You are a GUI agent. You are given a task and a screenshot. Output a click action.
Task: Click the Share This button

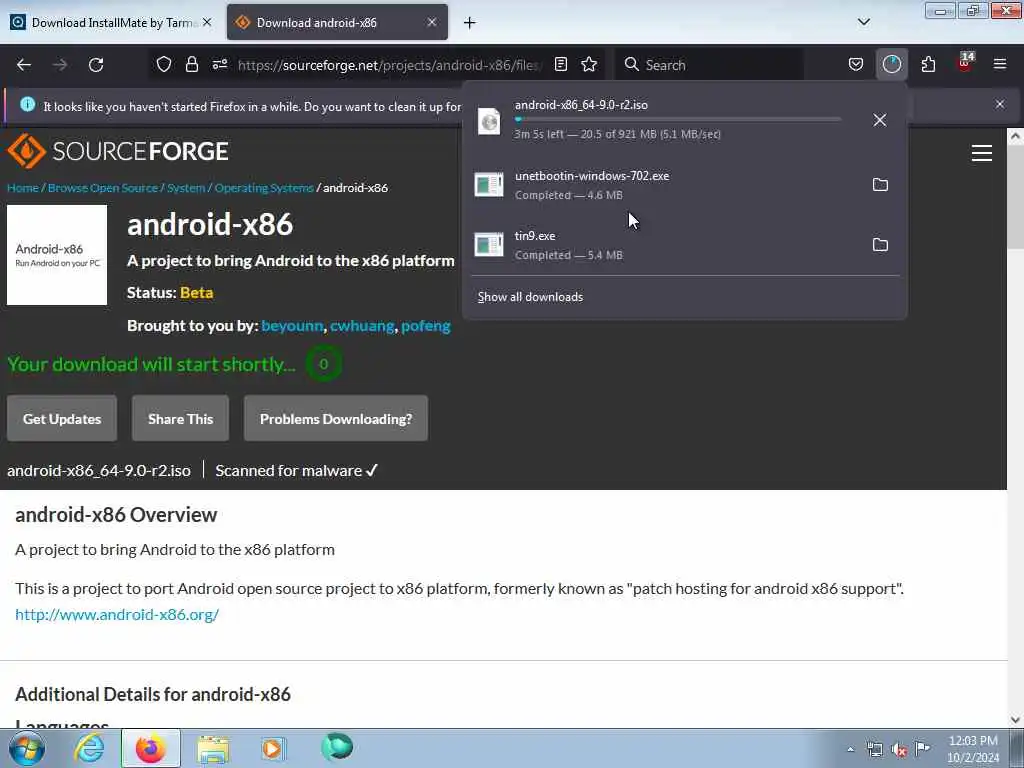pyautogui.click(x=180, y=419)
